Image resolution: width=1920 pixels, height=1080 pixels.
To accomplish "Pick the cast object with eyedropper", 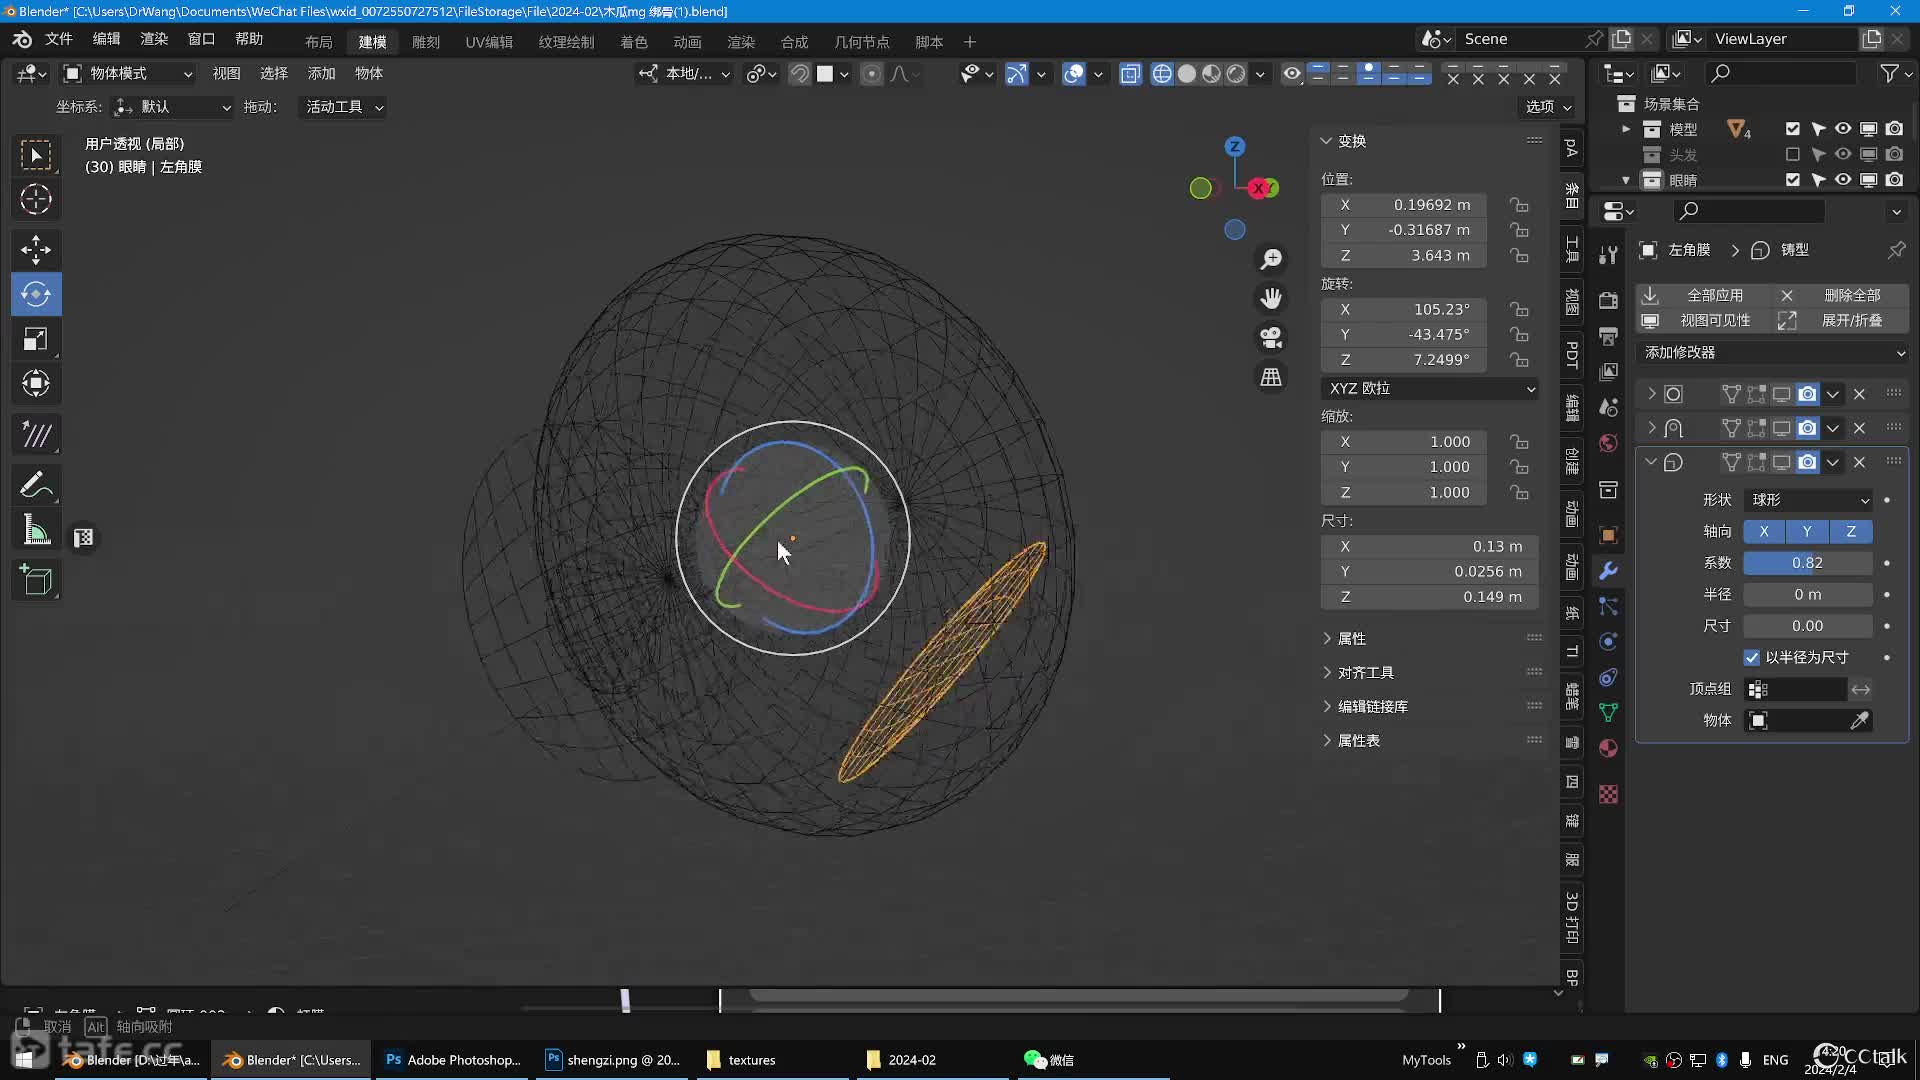I will 1859,721.
